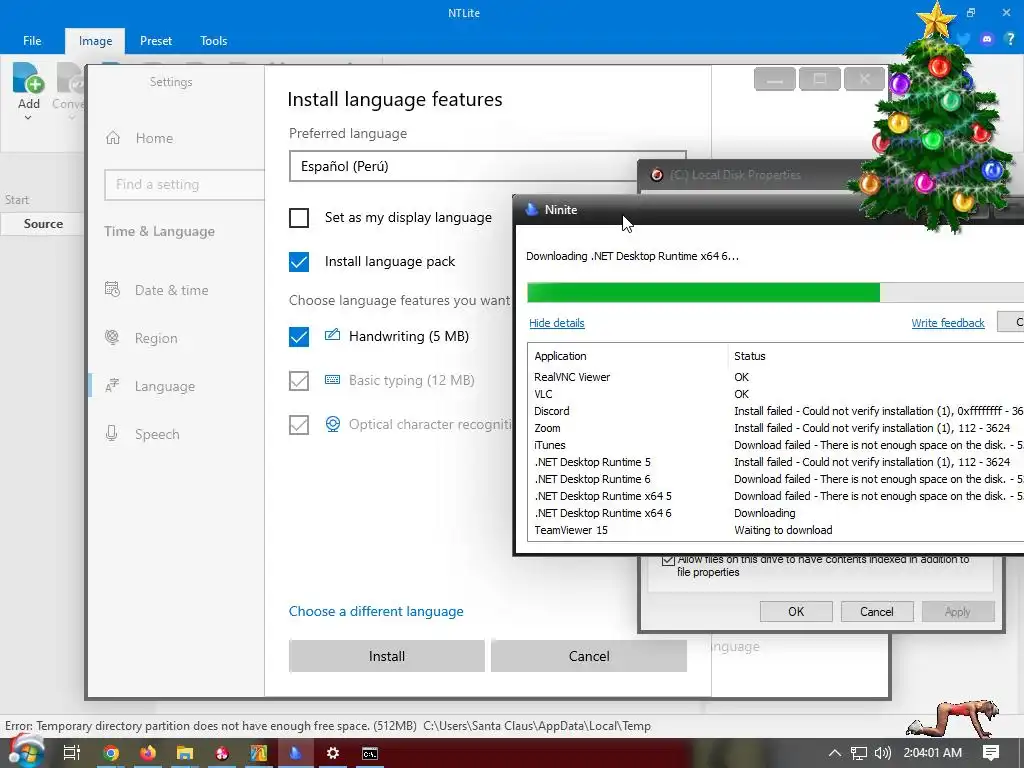Viewport: 1024px width, 768px height.
Task: Open the File menu in NTLite
Action: (x=32, y=40)
